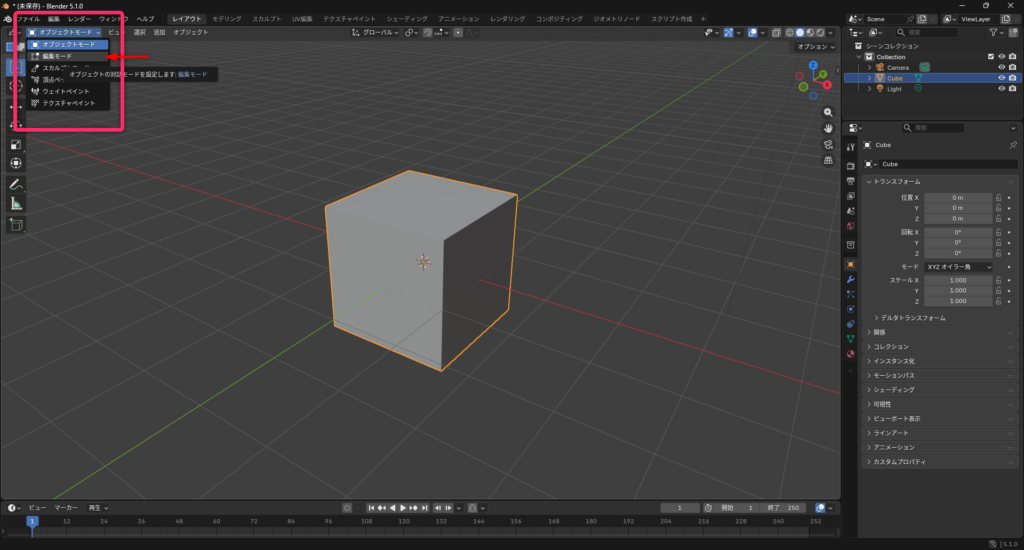This screenshot has height=550, width=1024.
Task: Open the オプション dropdown in viewport
Action: 815,46
